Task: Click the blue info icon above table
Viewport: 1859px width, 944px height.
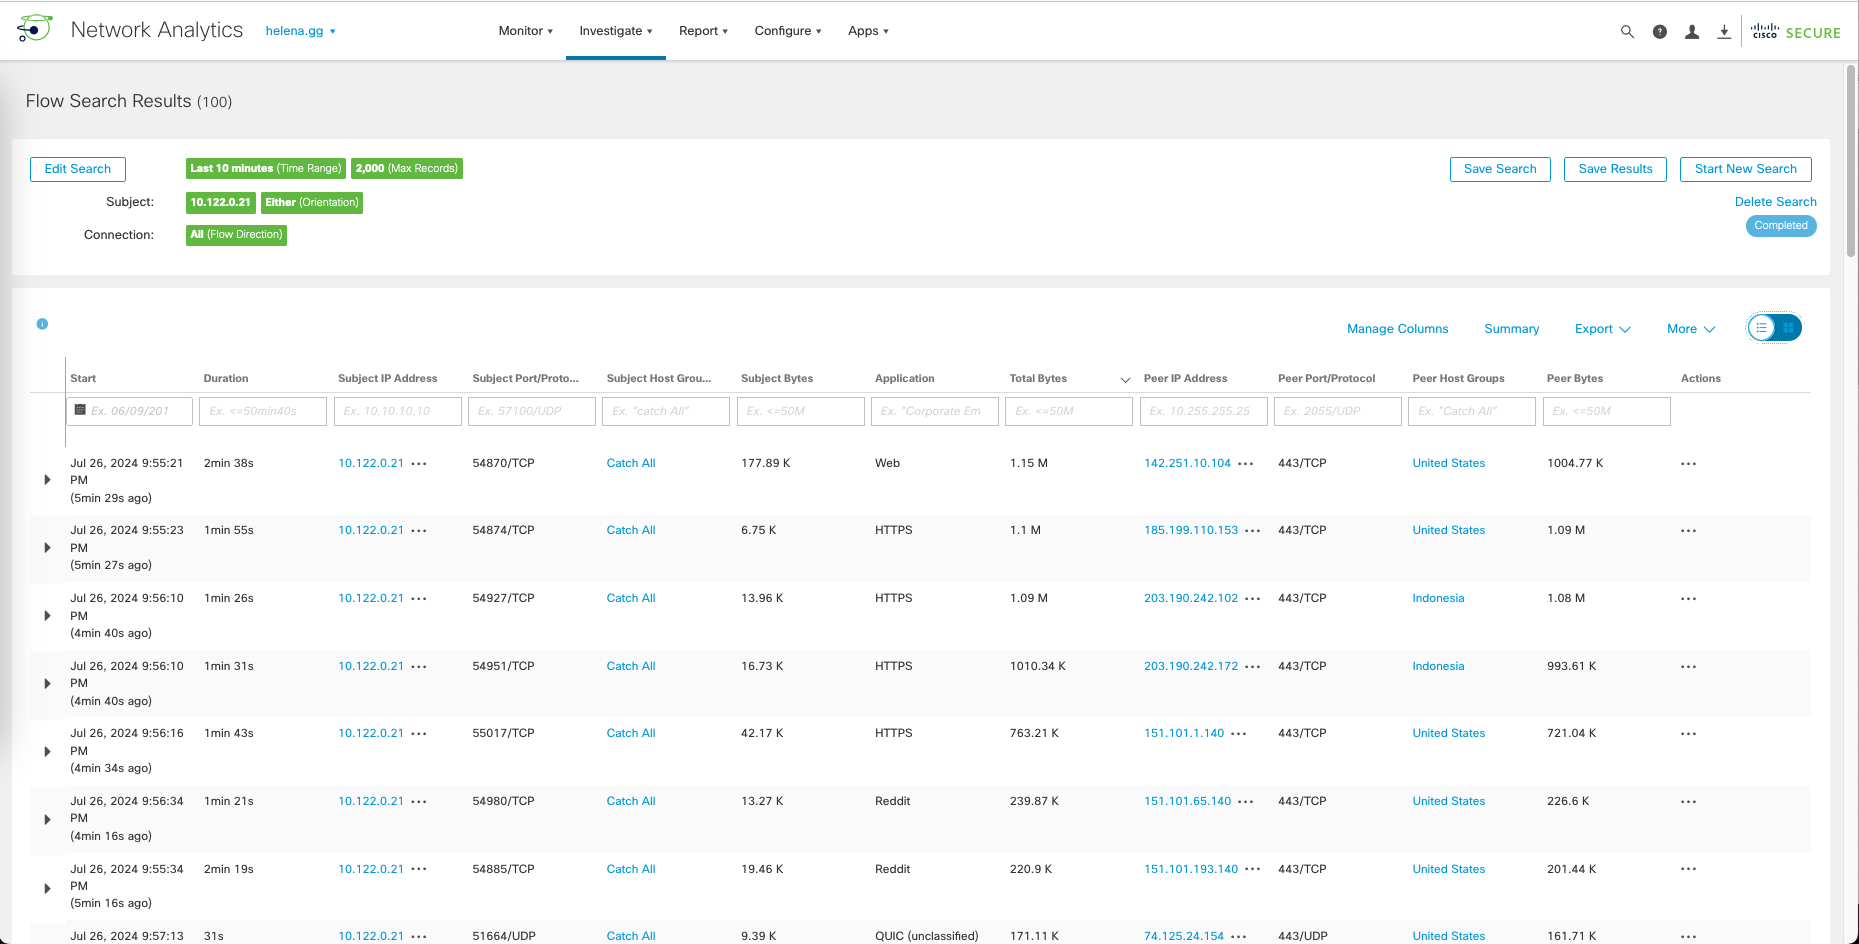Action: pyautogui.click(x=42, y=324)
